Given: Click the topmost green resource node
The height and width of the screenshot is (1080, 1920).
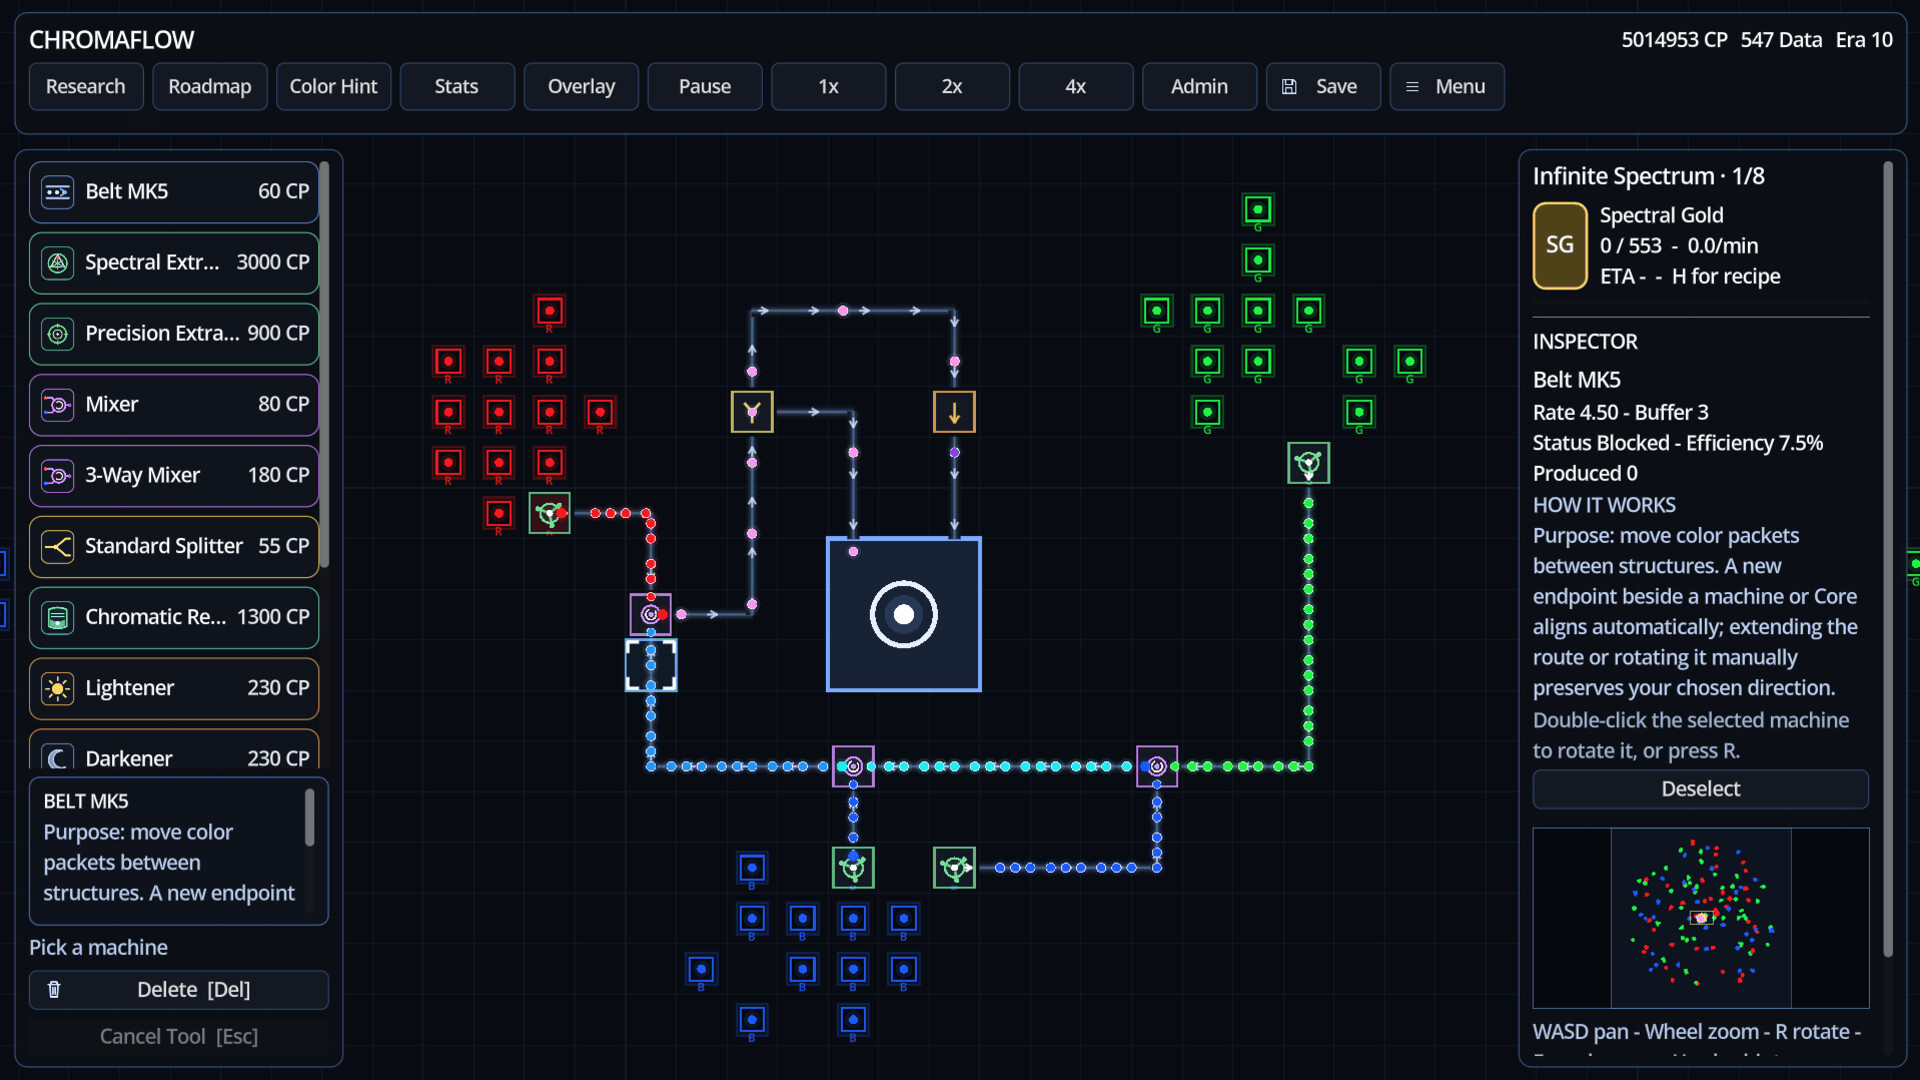Looking at the screenshot, I should (1258, 210).
